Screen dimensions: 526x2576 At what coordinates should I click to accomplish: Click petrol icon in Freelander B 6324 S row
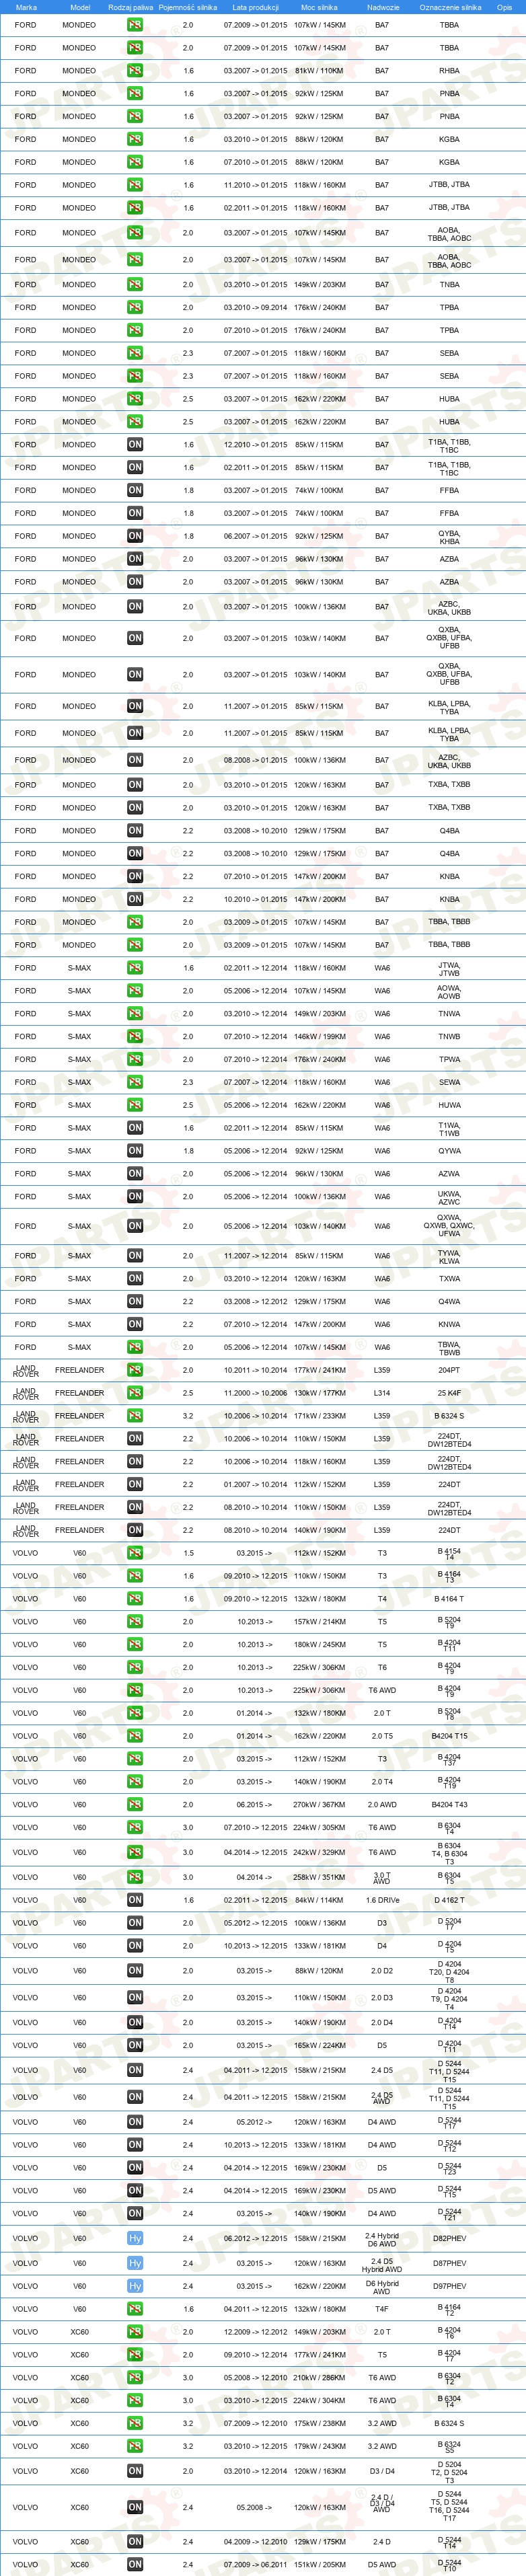coord(135,1416)
